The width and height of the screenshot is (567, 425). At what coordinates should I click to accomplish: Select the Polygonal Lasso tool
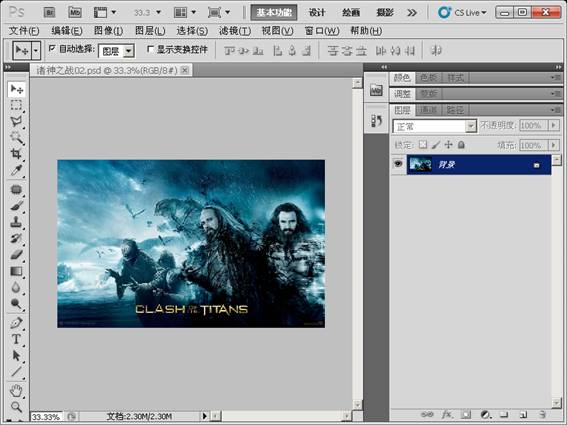coord(16,121)
